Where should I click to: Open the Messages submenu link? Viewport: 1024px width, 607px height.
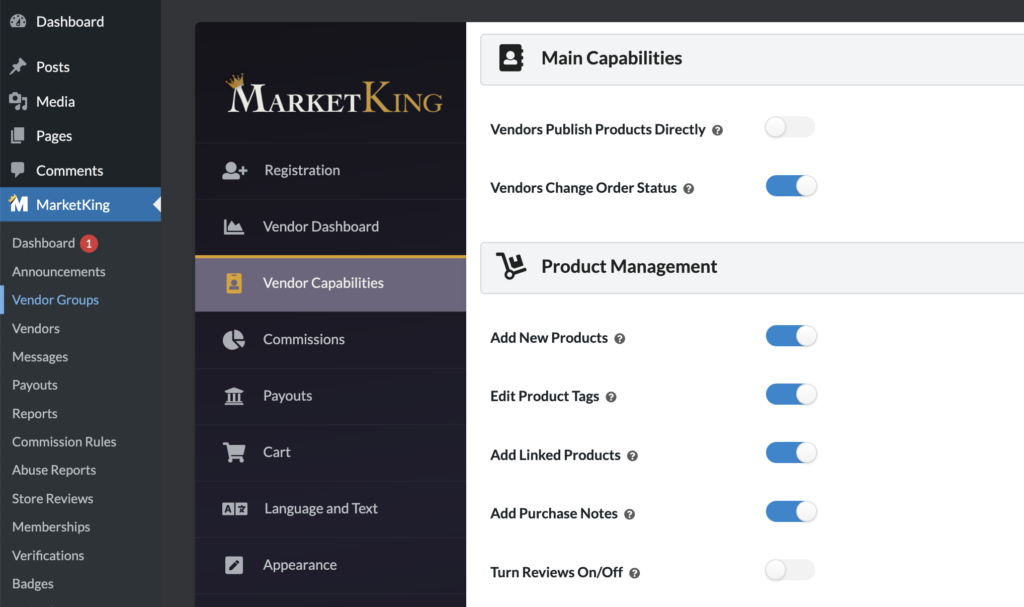40,357
